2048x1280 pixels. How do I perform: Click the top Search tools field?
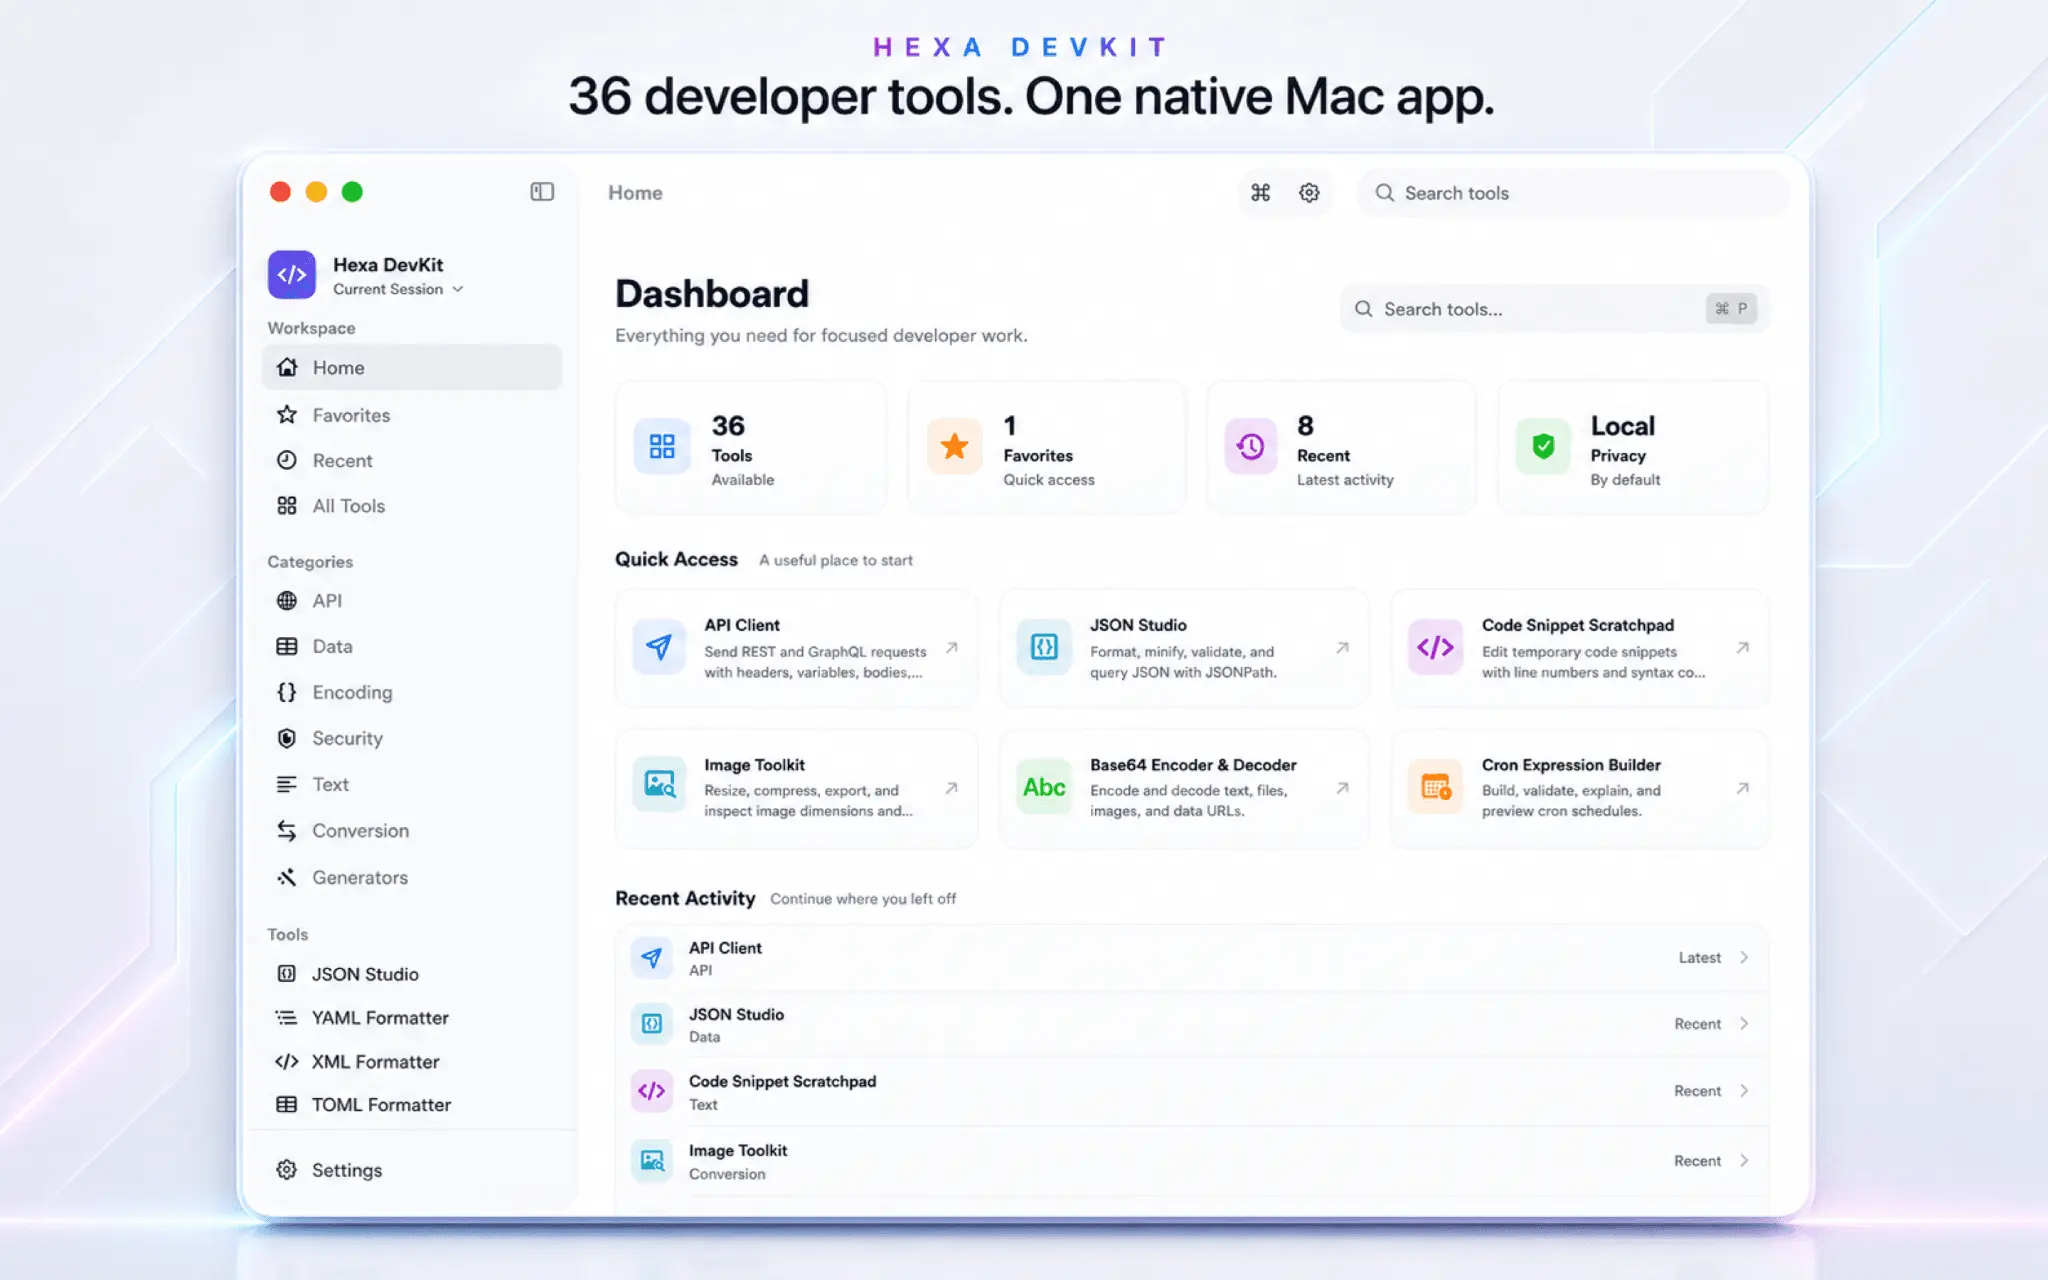(1573, 193)
